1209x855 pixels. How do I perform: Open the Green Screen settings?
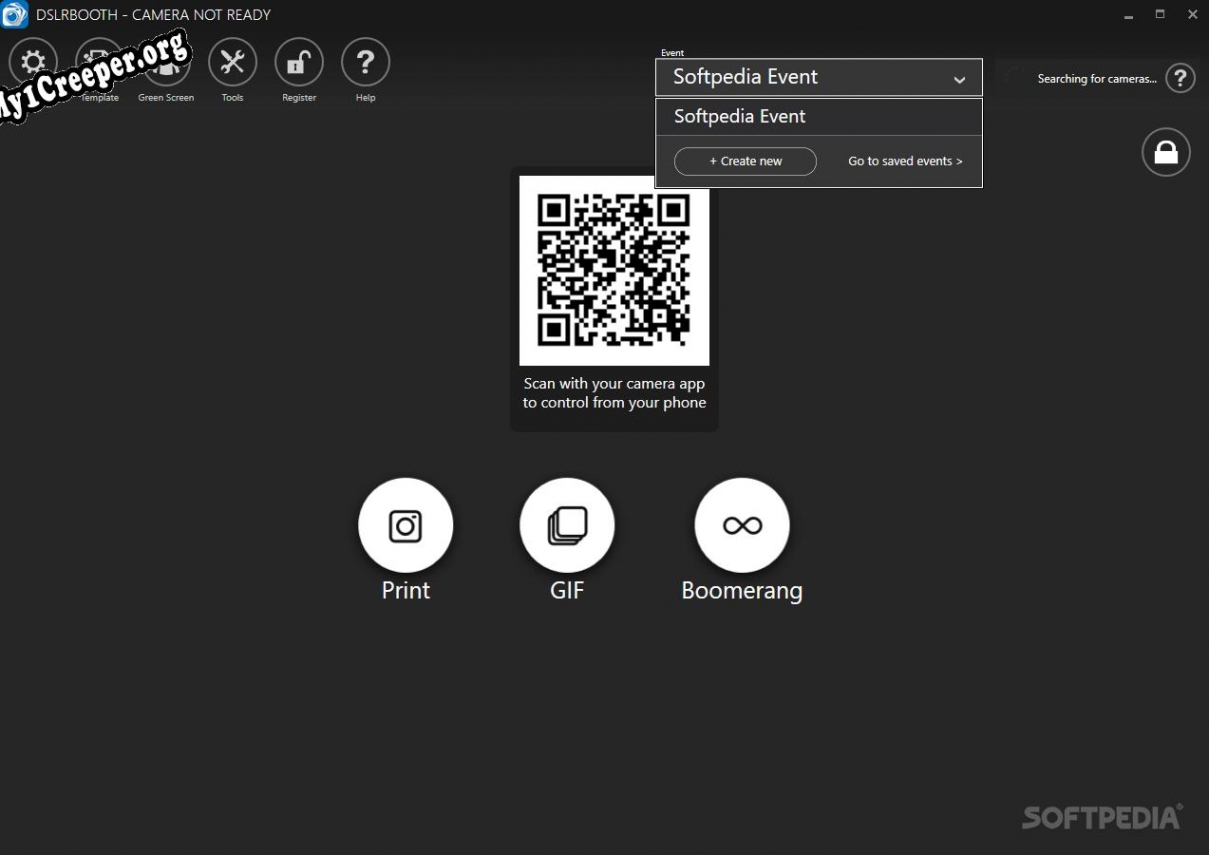click(x=166, y=63)
